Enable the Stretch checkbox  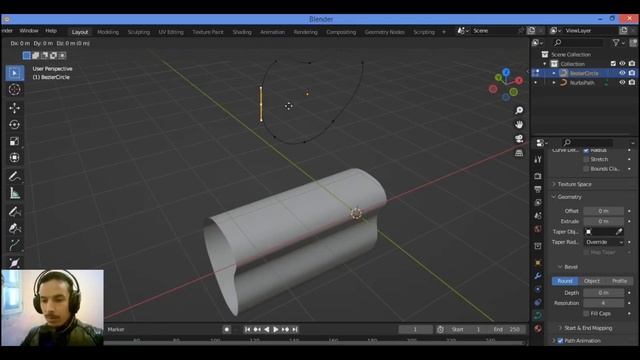tap(587, 159)
